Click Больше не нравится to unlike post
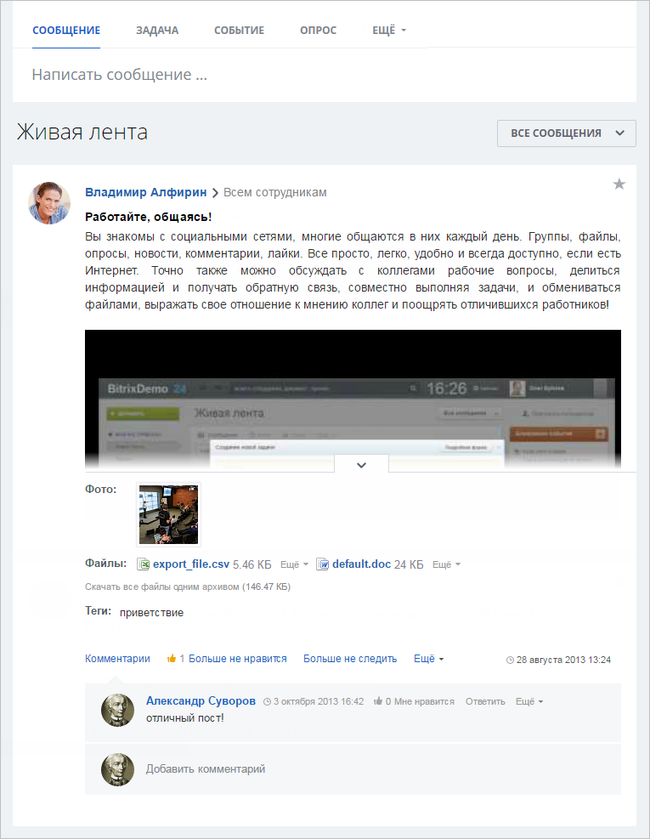This screenshot has width=650, height=839. [238, 659]
